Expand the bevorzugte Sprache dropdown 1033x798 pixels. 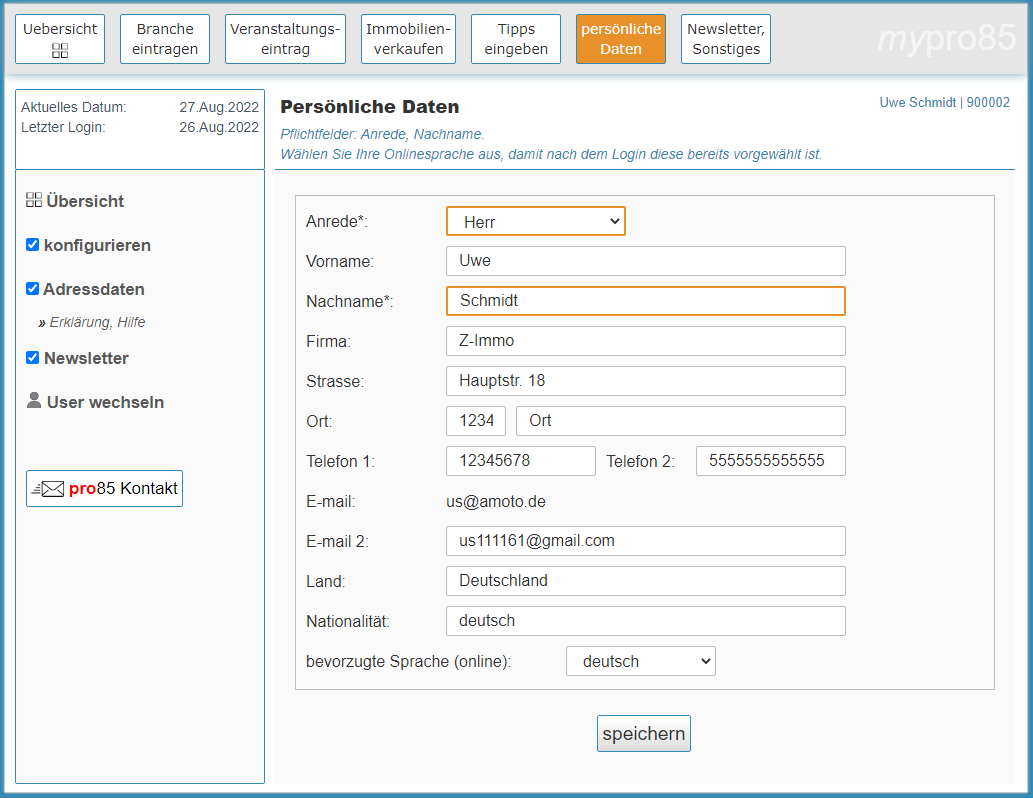[x=640, y=661]
